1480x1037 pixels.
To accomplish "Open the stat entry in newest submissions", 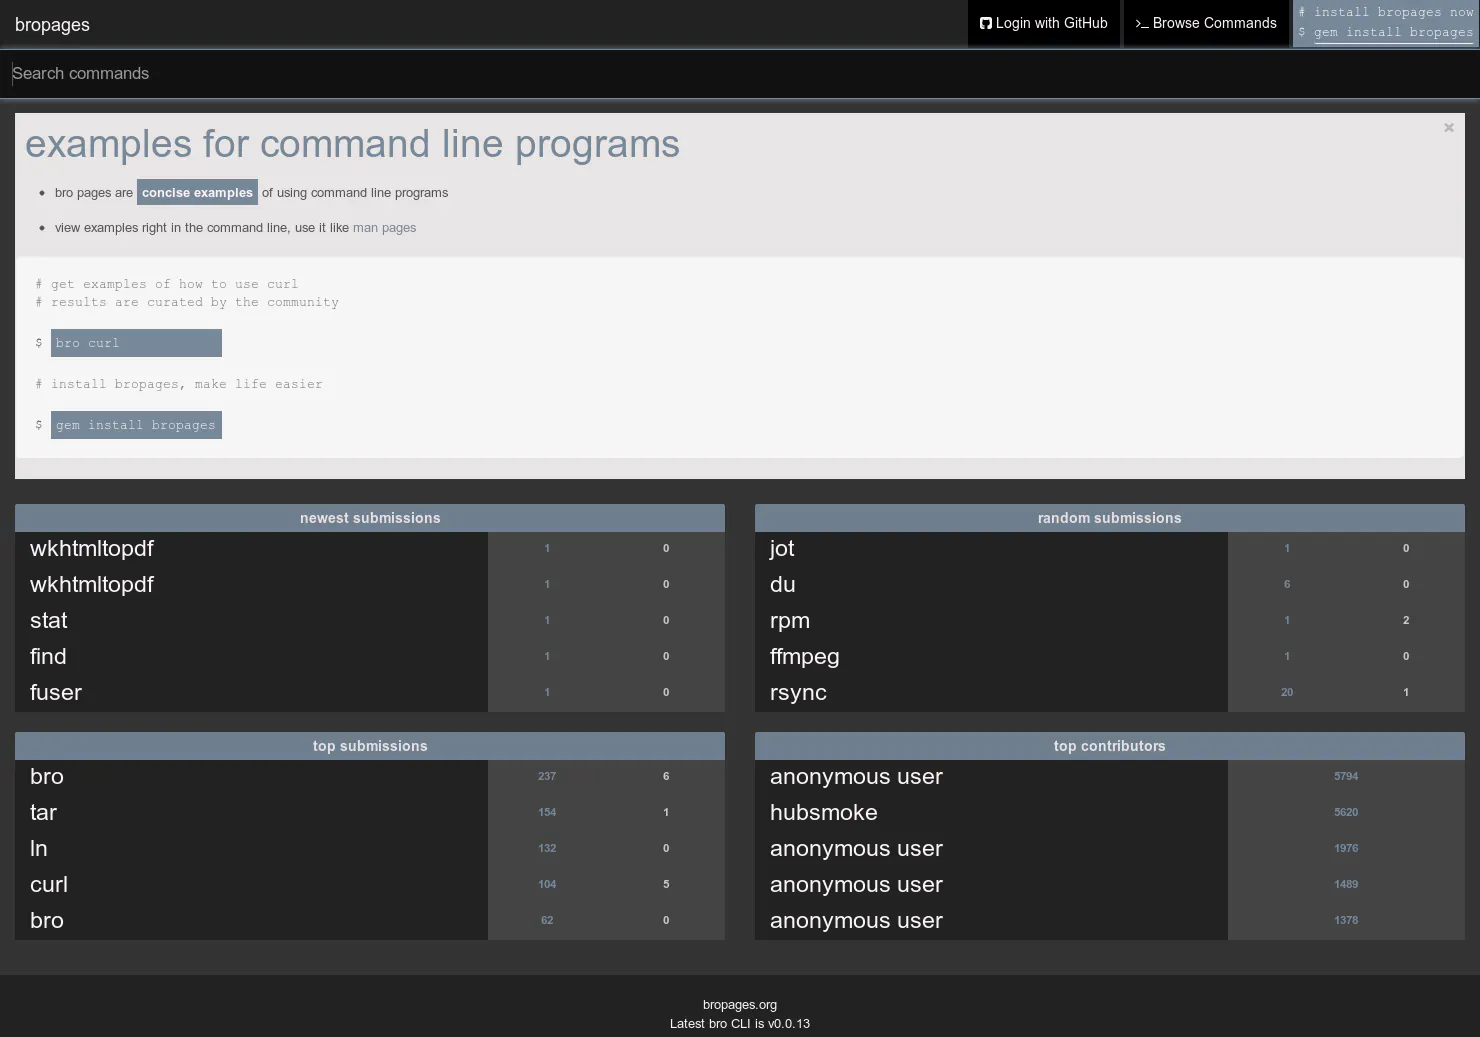I will click(49, 620).
